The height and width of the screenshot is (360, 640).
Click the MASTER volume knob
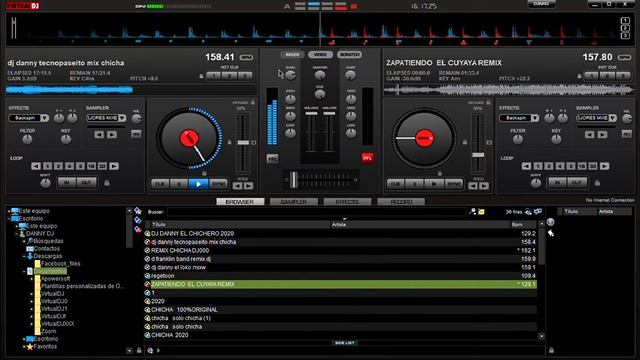pyautogui.click(x=320, y=75)
